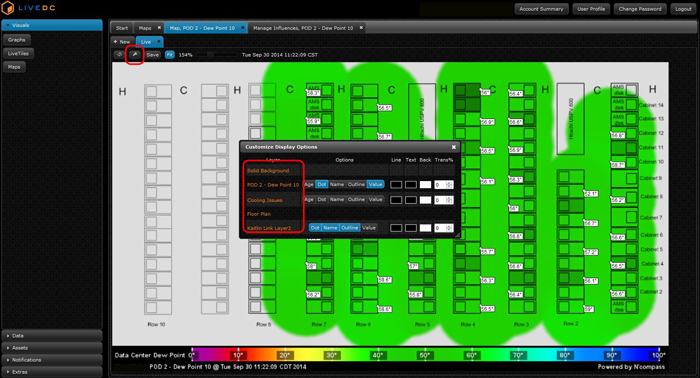Toggle Fit zoom mode button
Screen dimensions: 700x378
(x=170, y=55)
